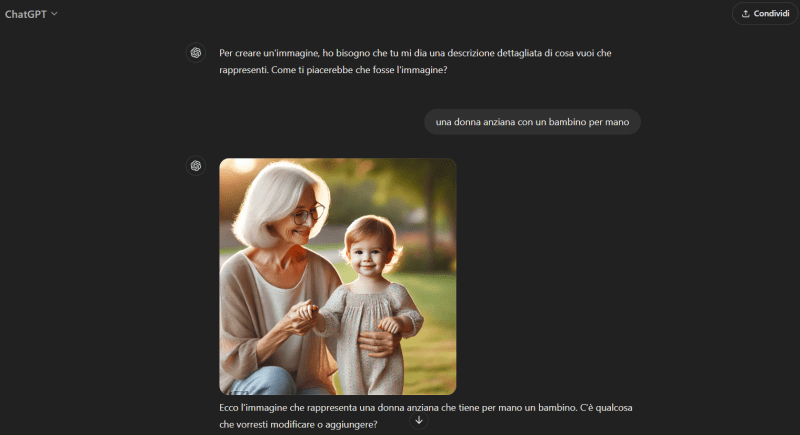Open the ChatGPT model selector dropdown
The width and height of the screenshot is (800, 435).
(x=31, y=14)
